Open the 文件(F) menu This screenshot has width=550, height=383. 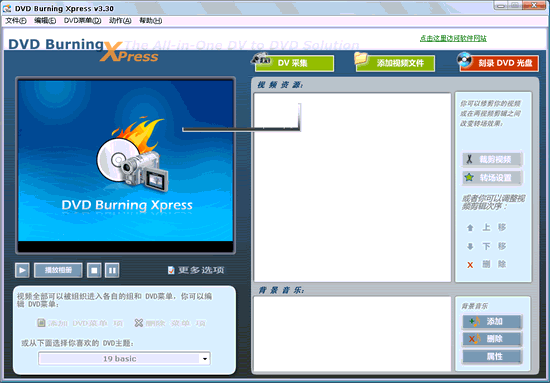click(x=16, y=21)
